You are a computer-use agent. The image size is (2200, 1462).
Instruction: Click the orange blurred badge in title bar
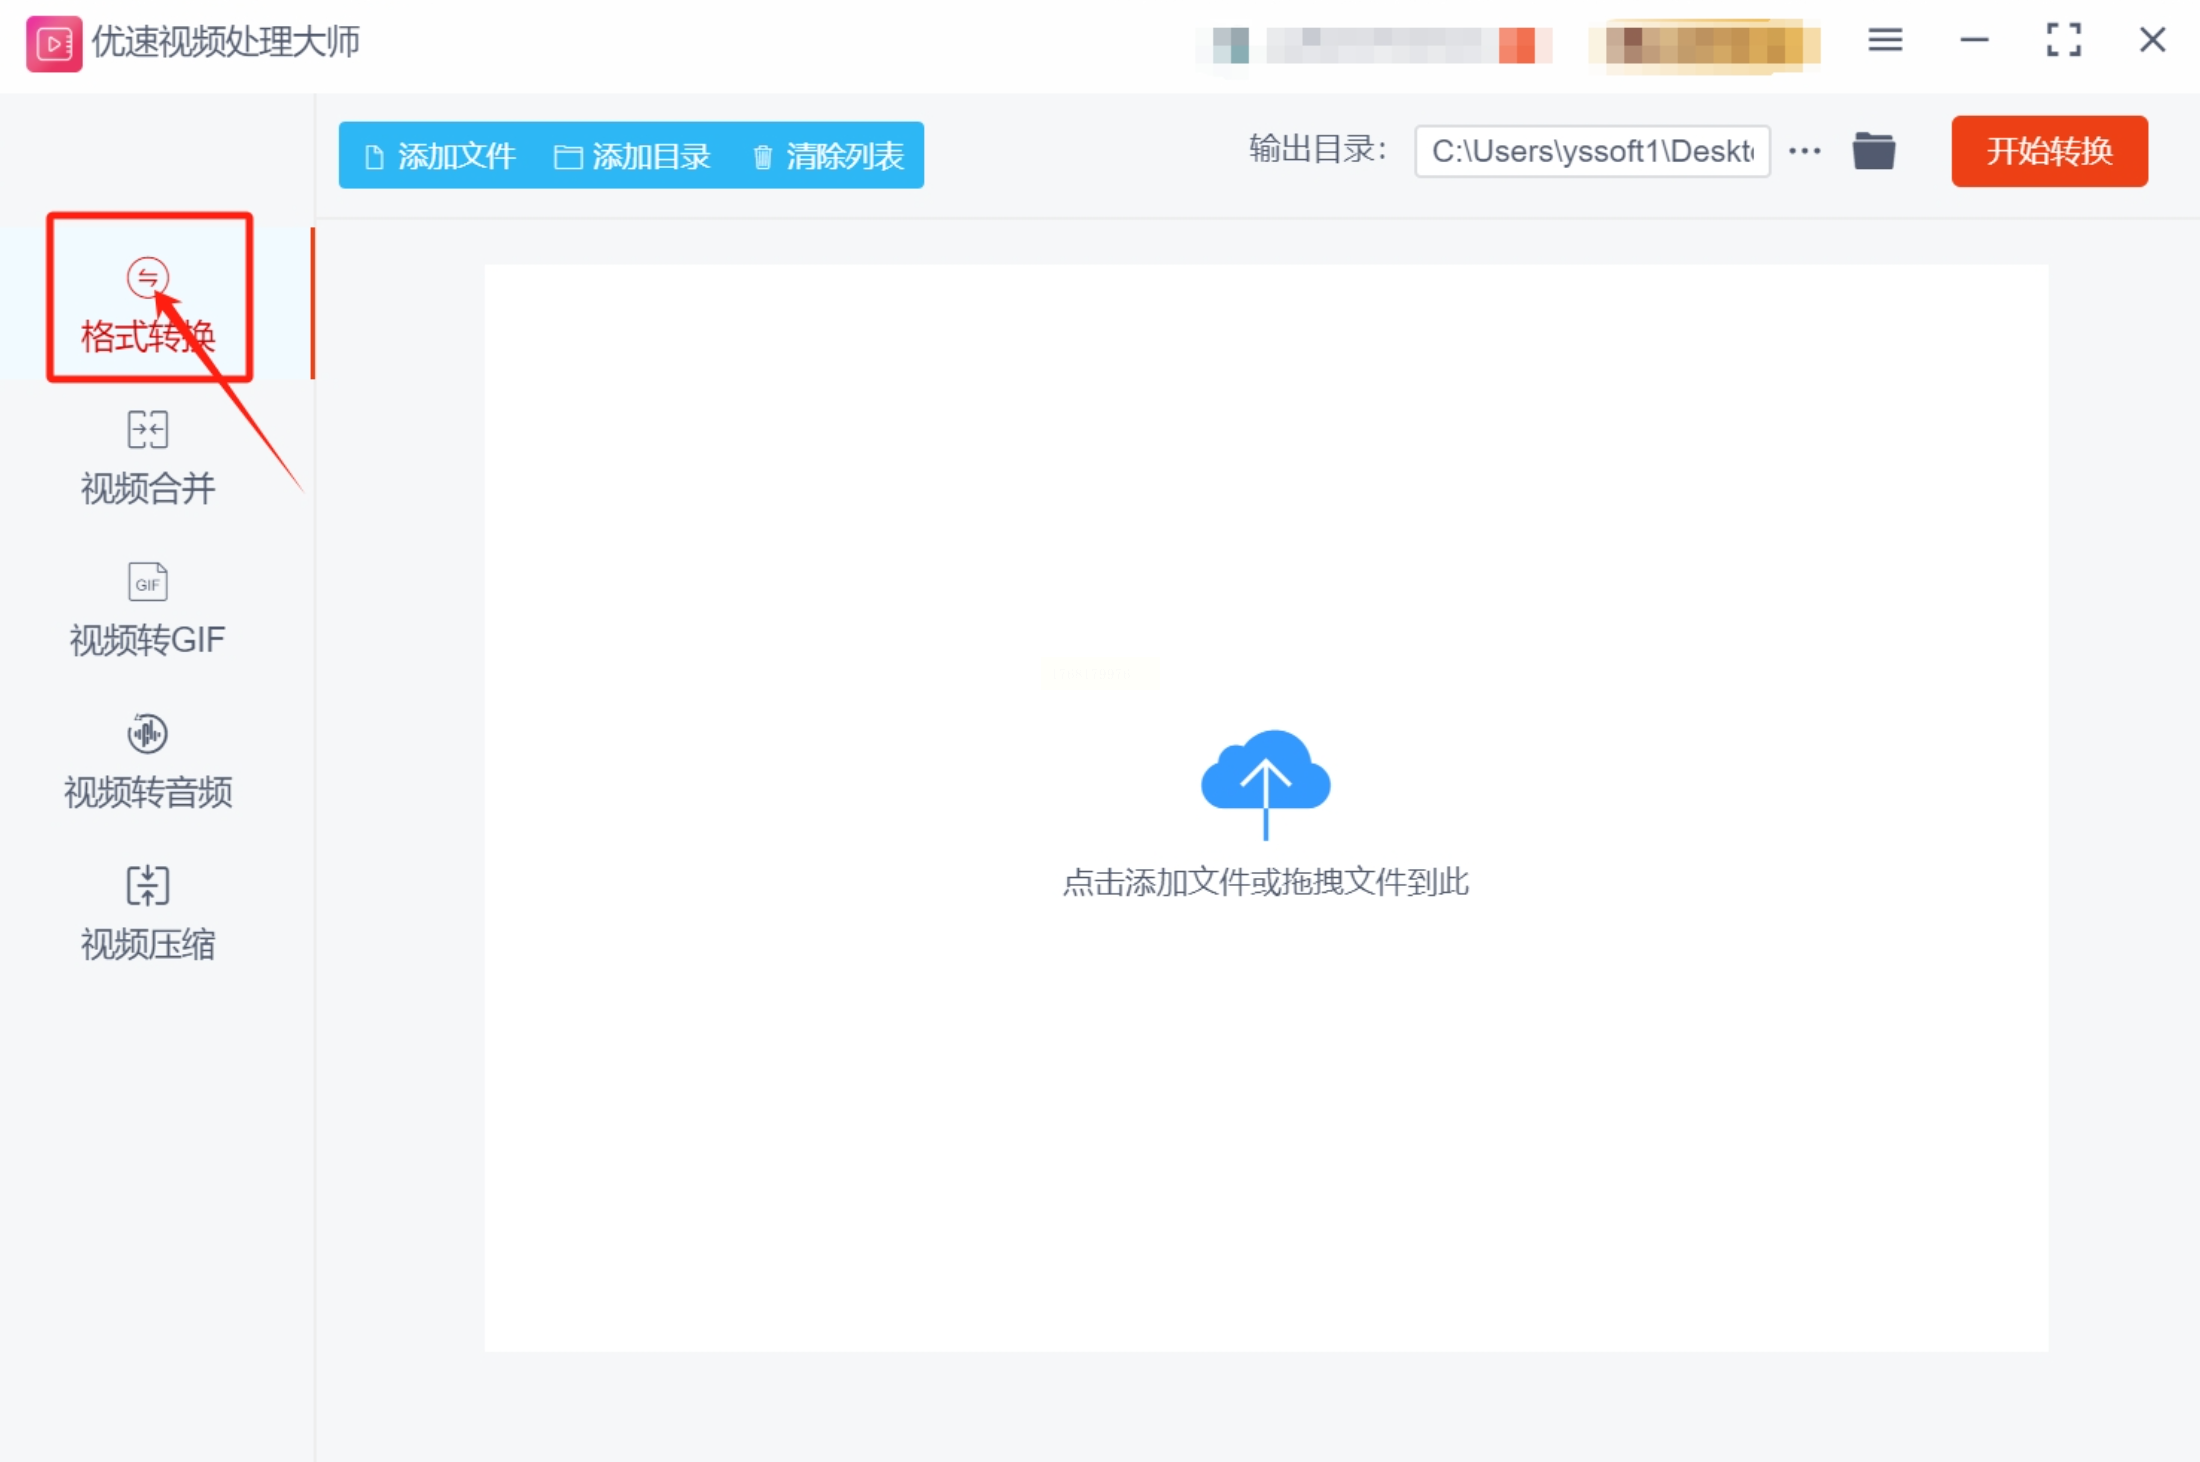(1705, 45)
